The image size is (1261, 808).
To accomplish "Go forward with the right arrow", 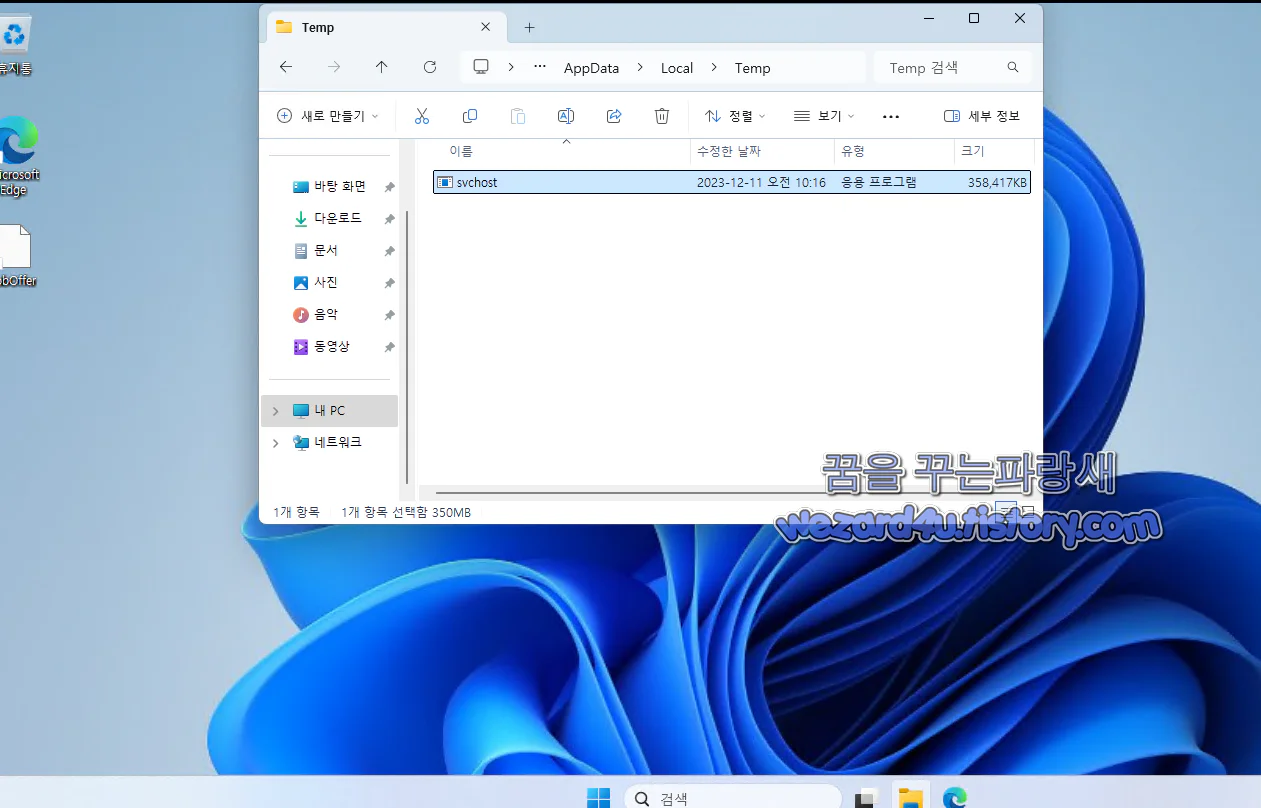I will tap(334, 67).
